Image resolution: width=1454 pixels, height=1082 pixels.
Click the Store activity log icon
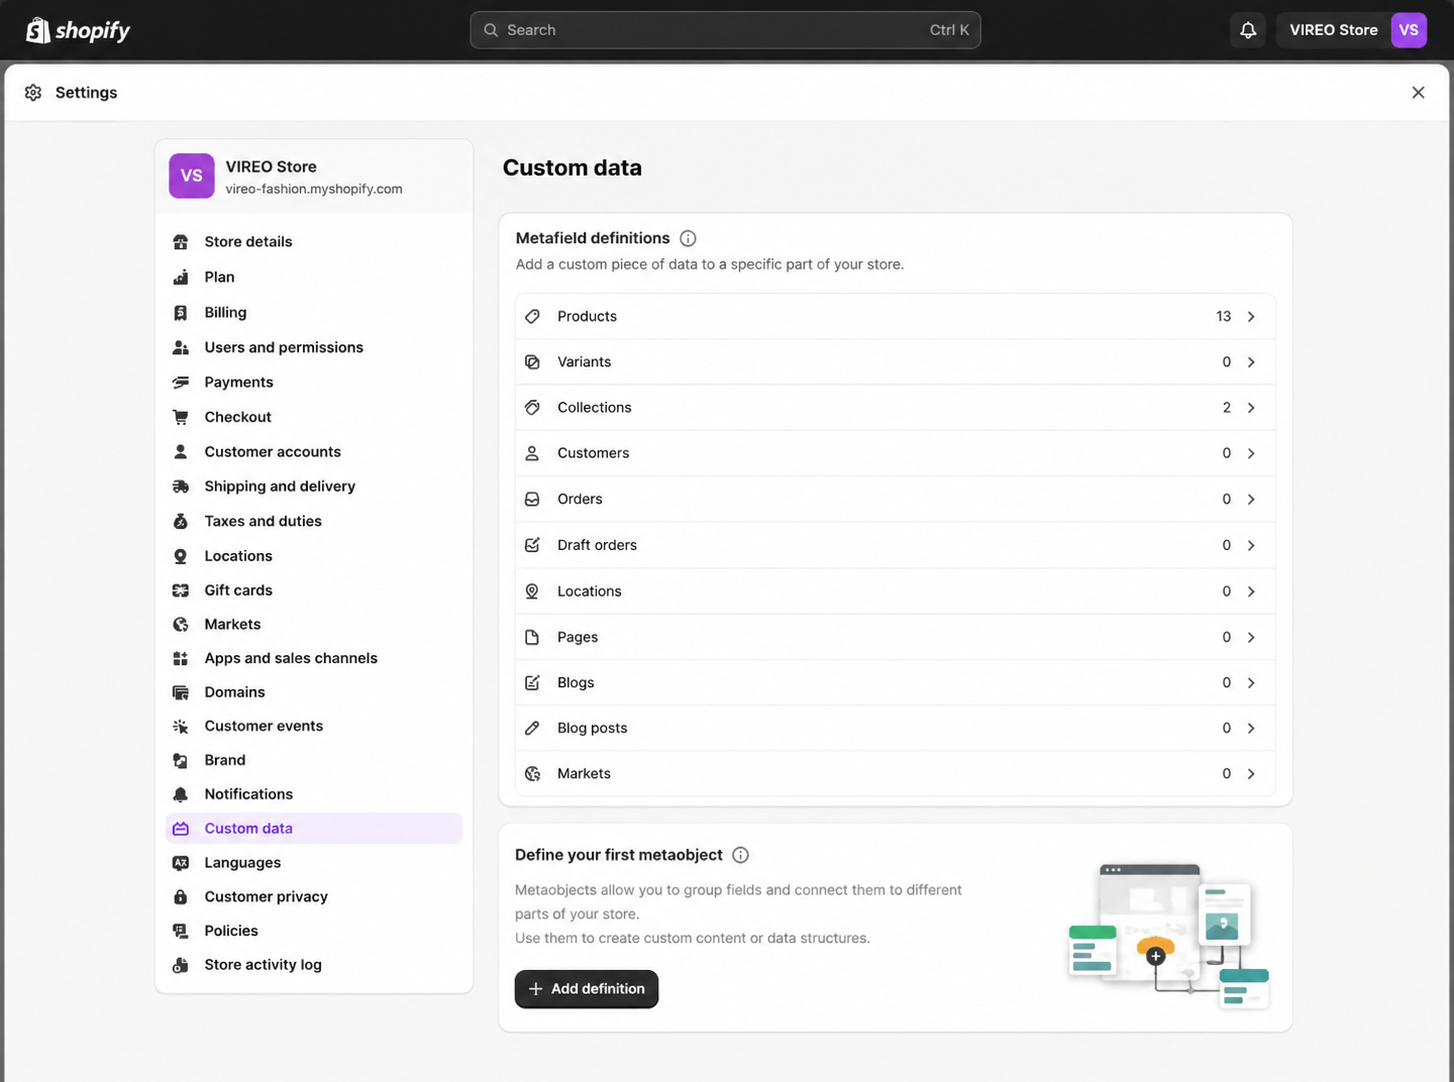tap(180, 965)
